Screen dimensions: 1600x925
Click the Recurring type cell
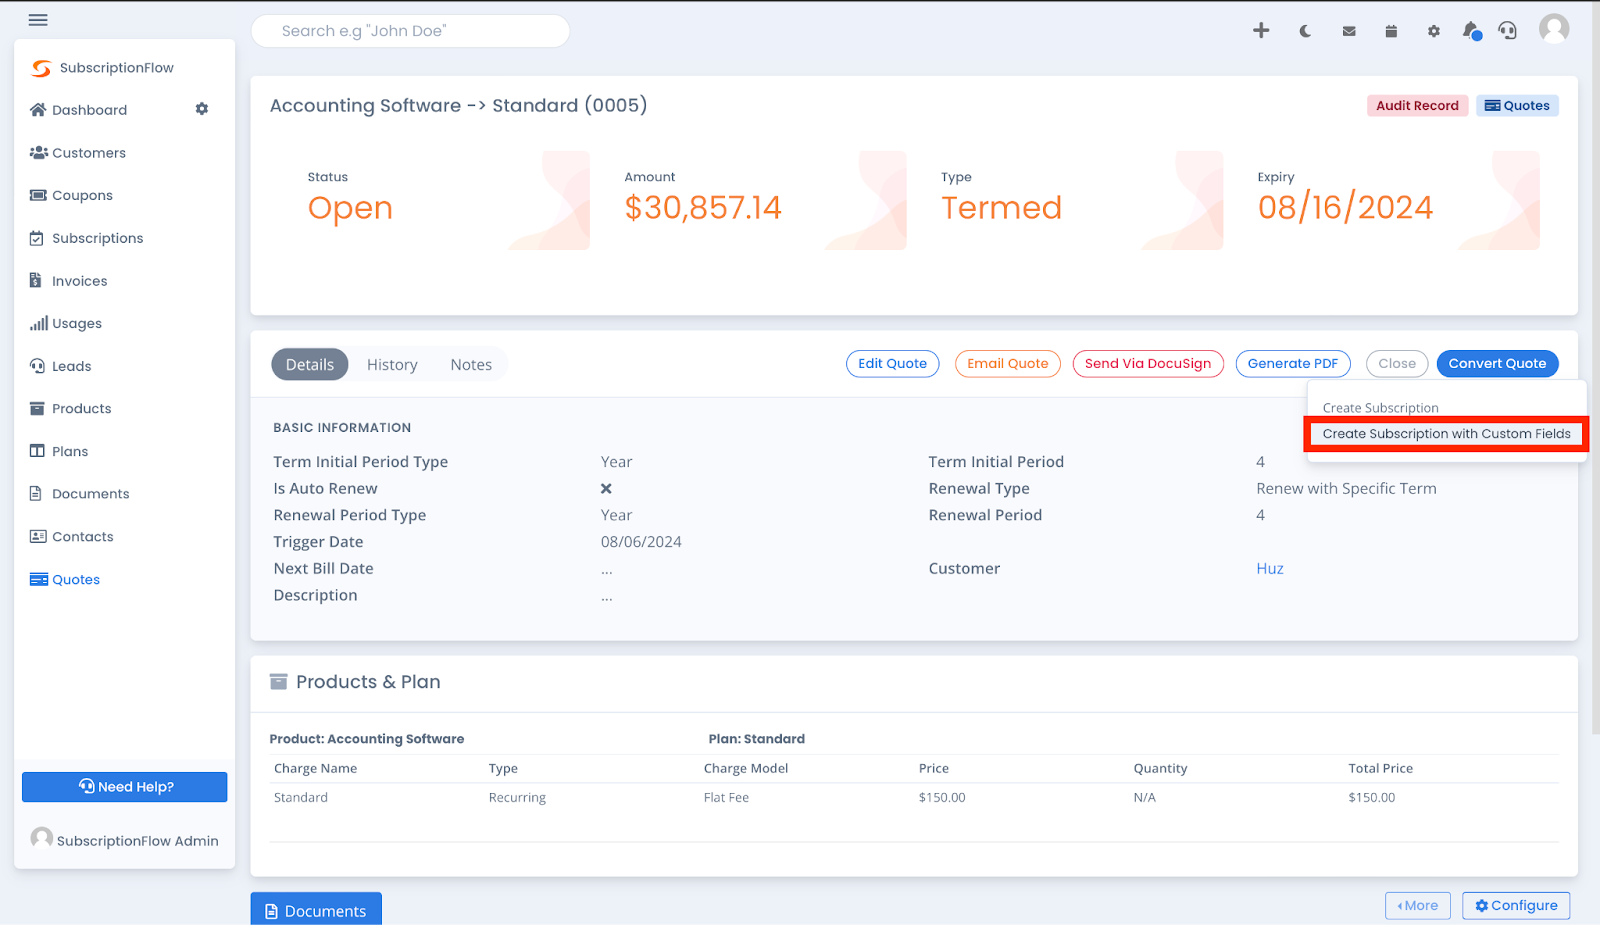(517, 798)
